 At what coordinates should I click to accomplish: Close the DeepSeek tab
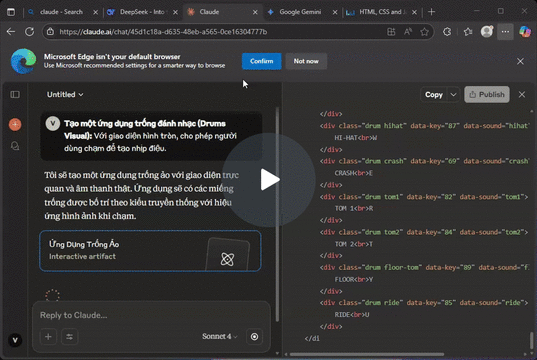[x=175, y=12]
